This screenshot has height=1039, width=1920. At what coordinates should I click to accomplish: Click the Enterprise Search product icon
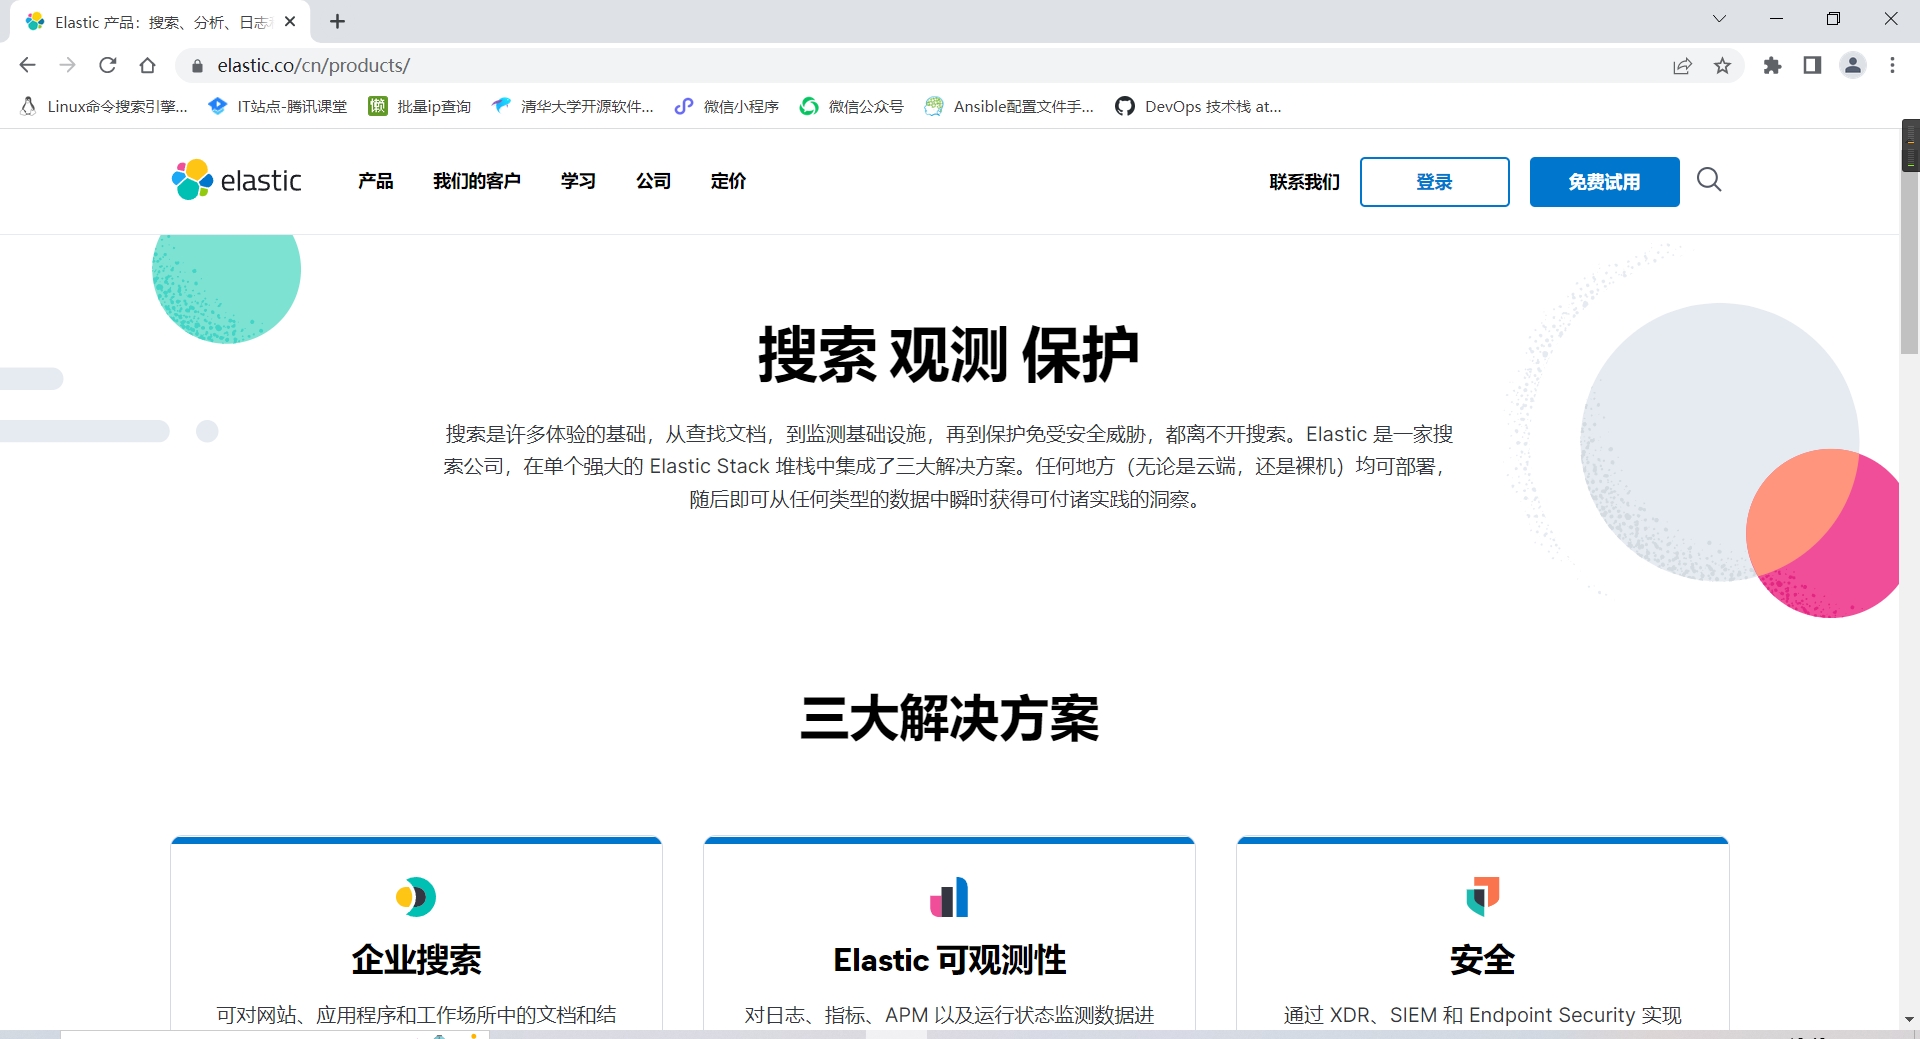(416, 897)
